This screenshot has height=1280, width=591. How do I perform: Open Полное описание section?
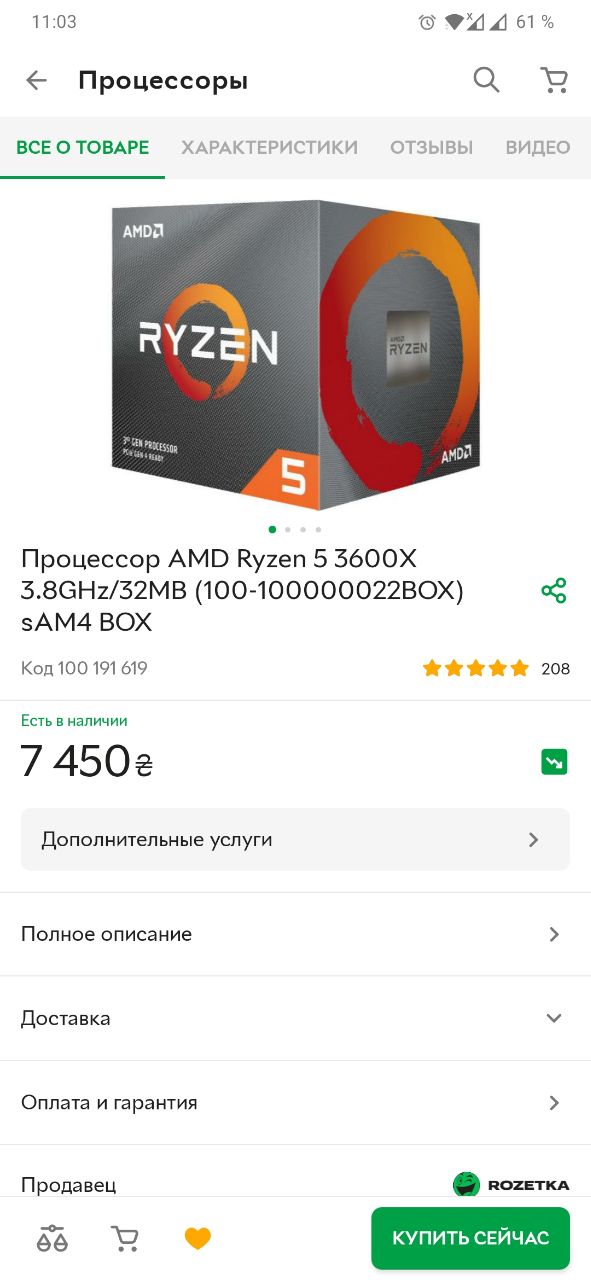(x=295, y=934)
